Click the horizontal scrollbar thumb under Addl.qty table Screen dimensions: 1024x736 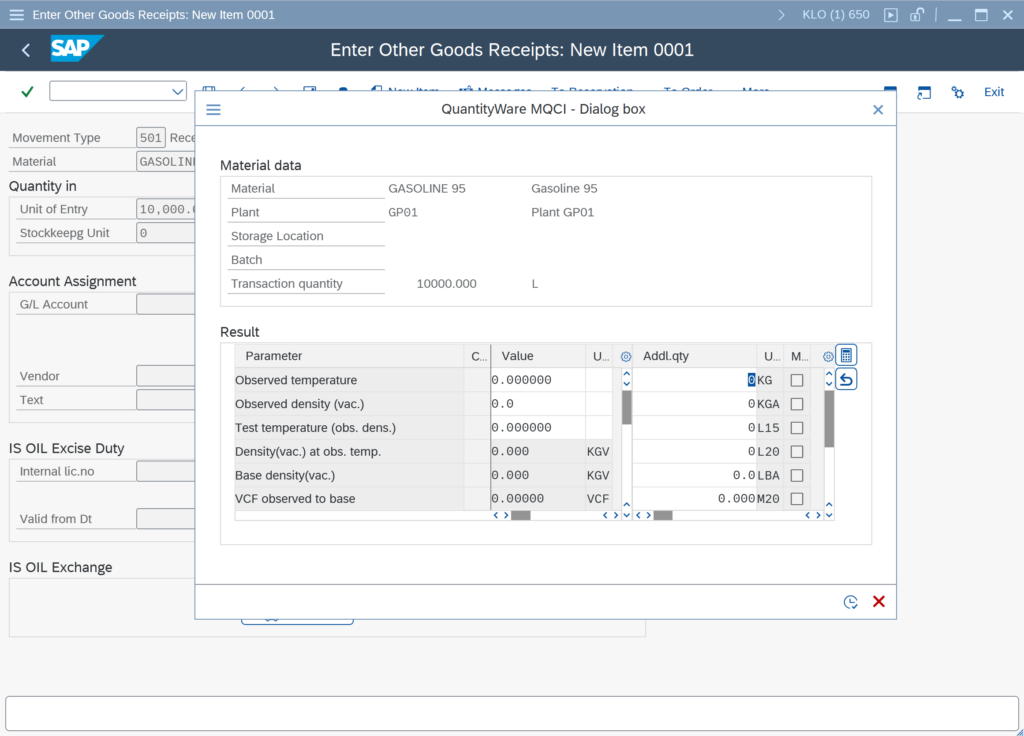tap(663, 515)
